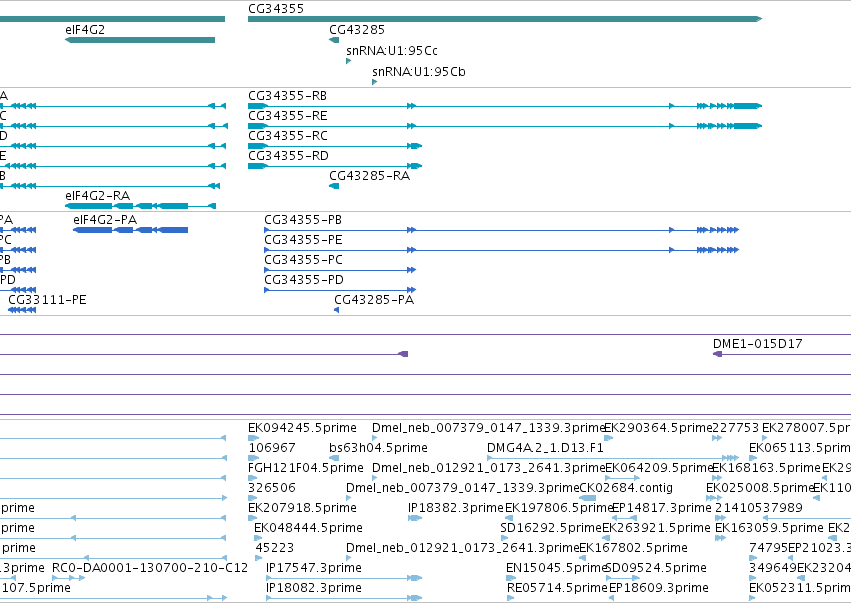The image size is (851, 603).
Task: Click the EK064209.5prime EST label
Action: [658, 468]
